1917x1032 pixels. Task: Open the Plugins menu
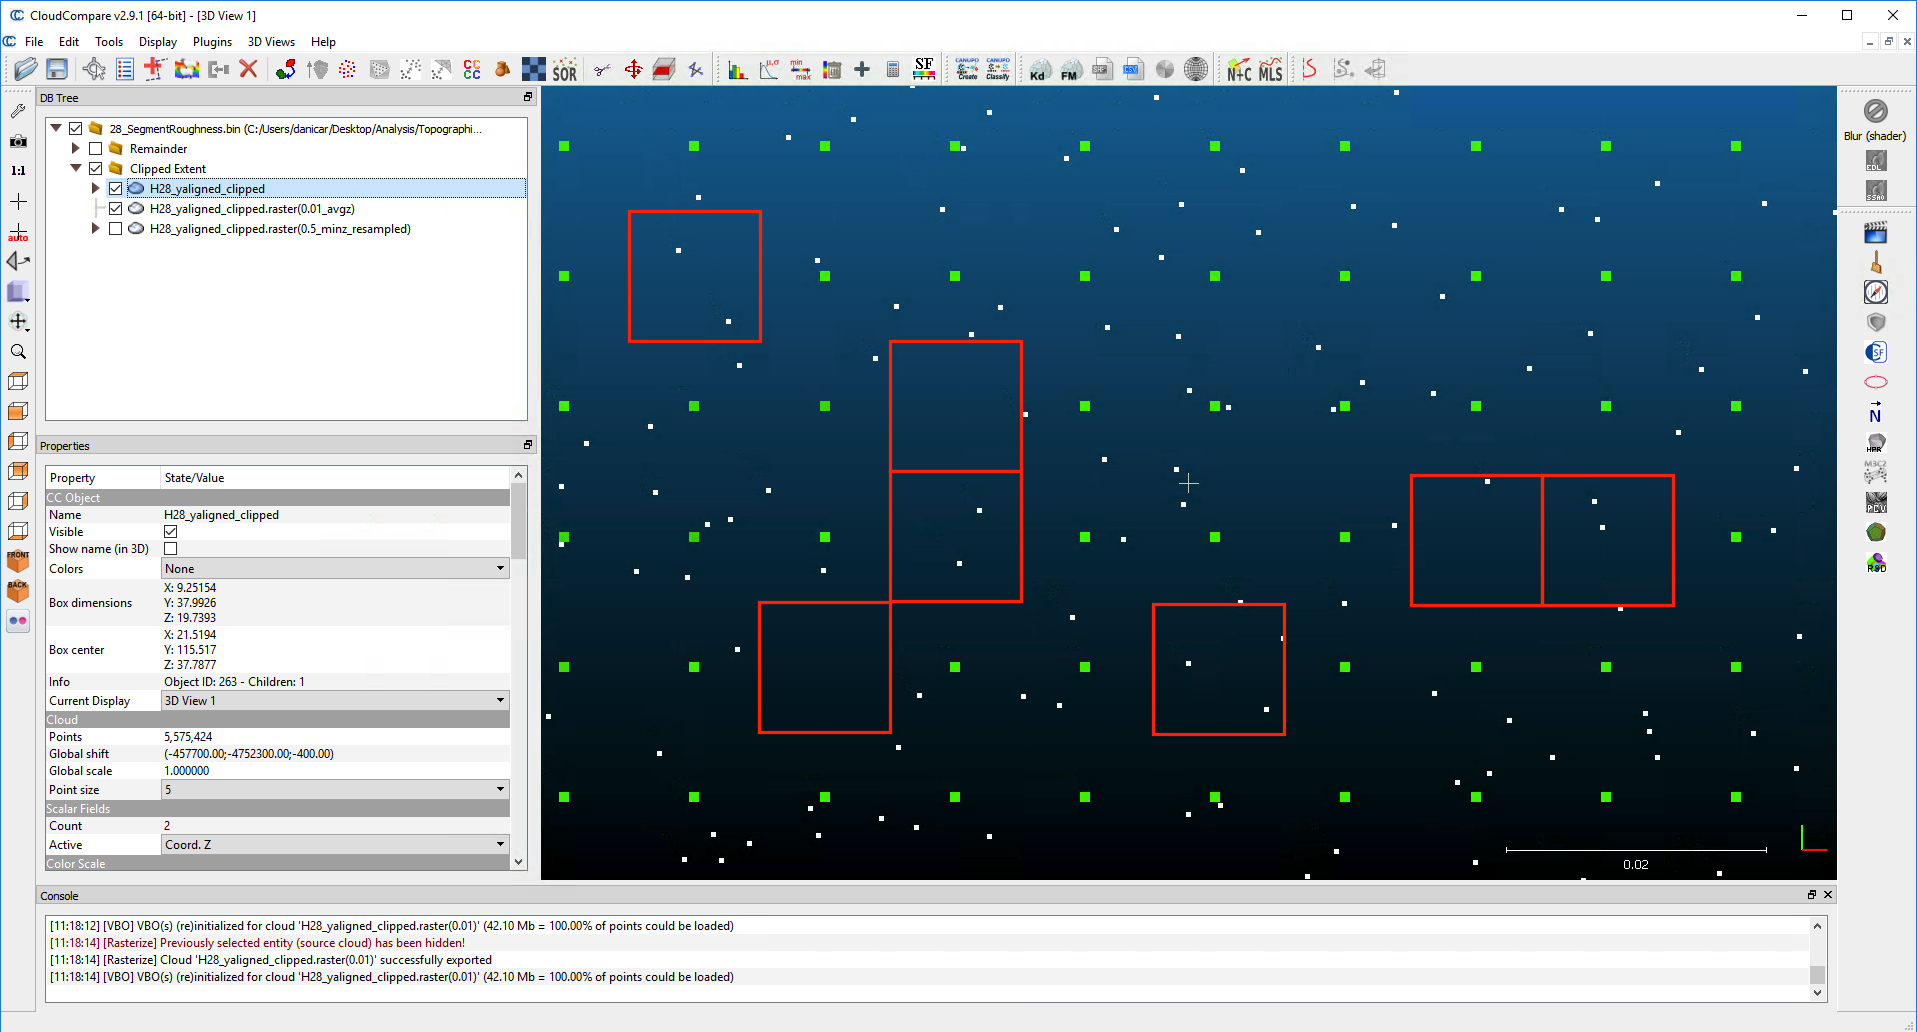coord(212,42)
